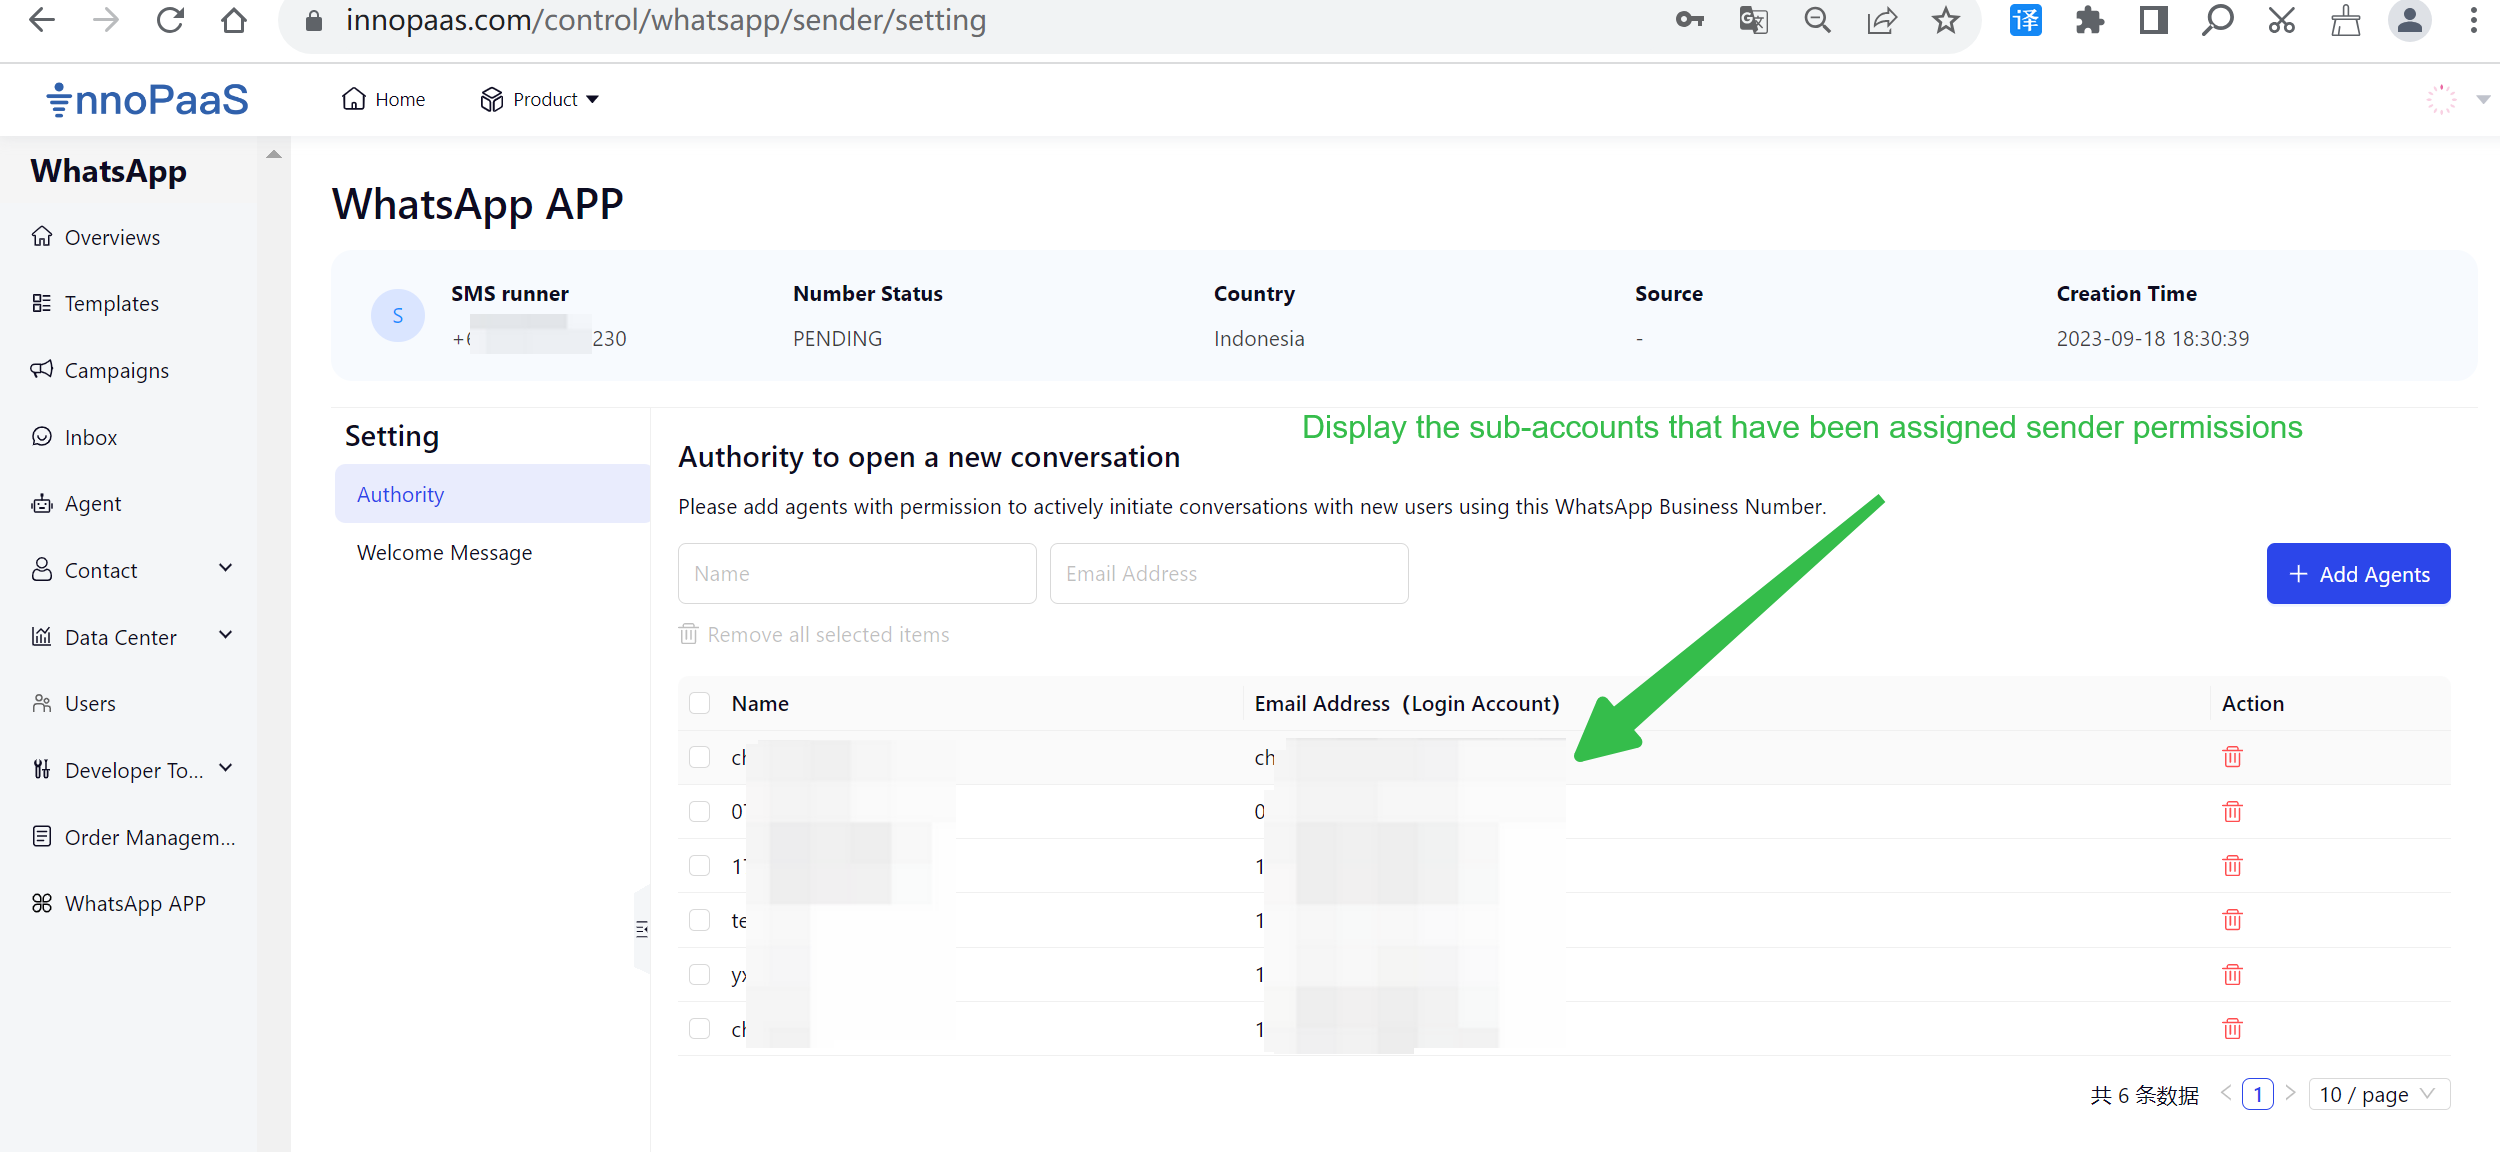Focus the Name filter input field

(857, 574)
